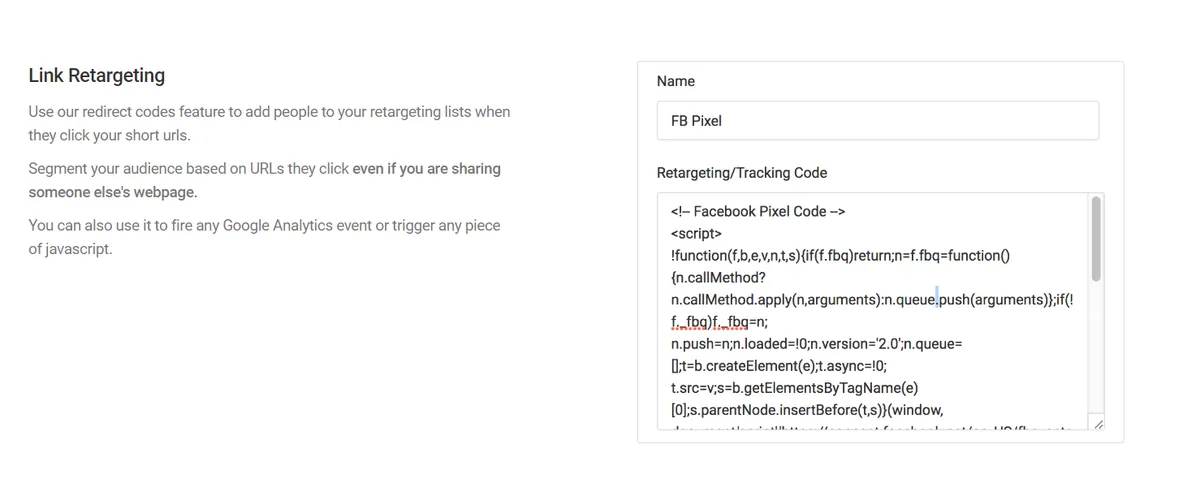Click the "Retargeting/Tracking Code" label
Image resolution: width=1200 pixels, height=479 pixels.
pyautogui.click(x=742, y=173)
